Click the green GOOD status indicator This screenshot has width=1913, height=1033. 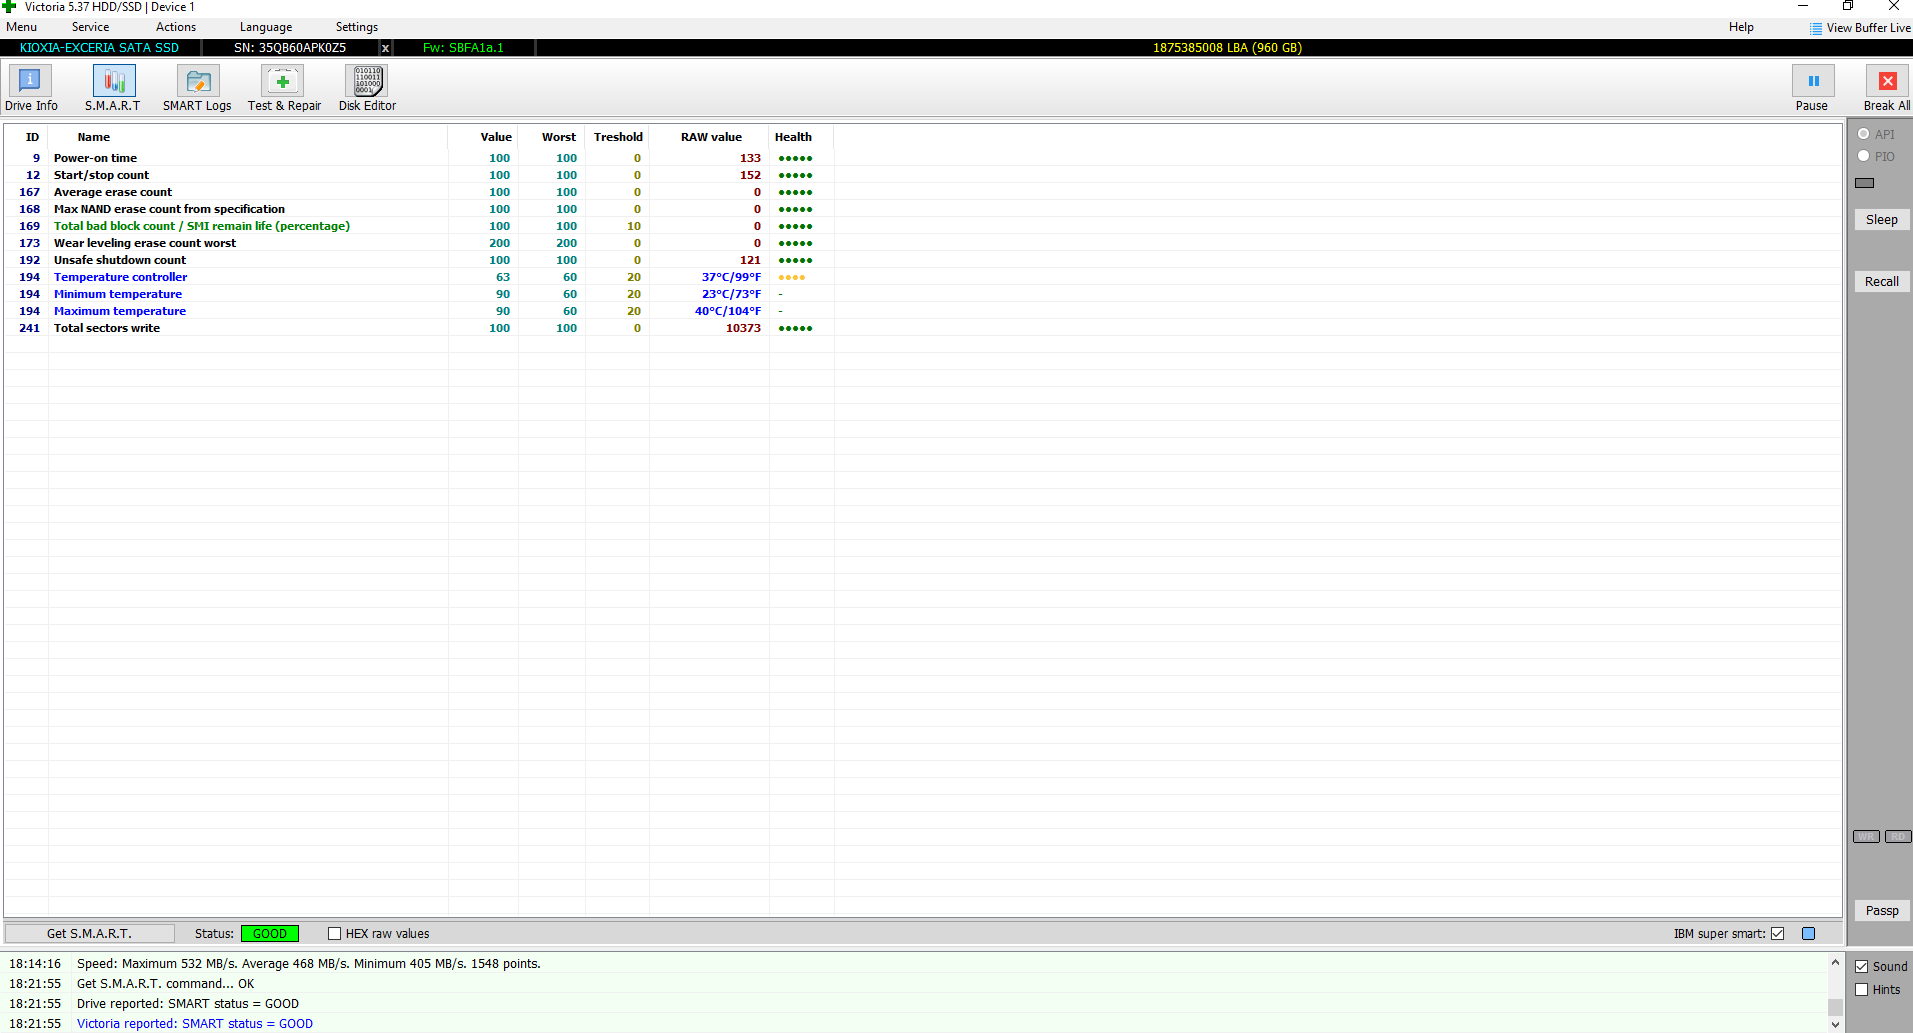click(270, 934)
